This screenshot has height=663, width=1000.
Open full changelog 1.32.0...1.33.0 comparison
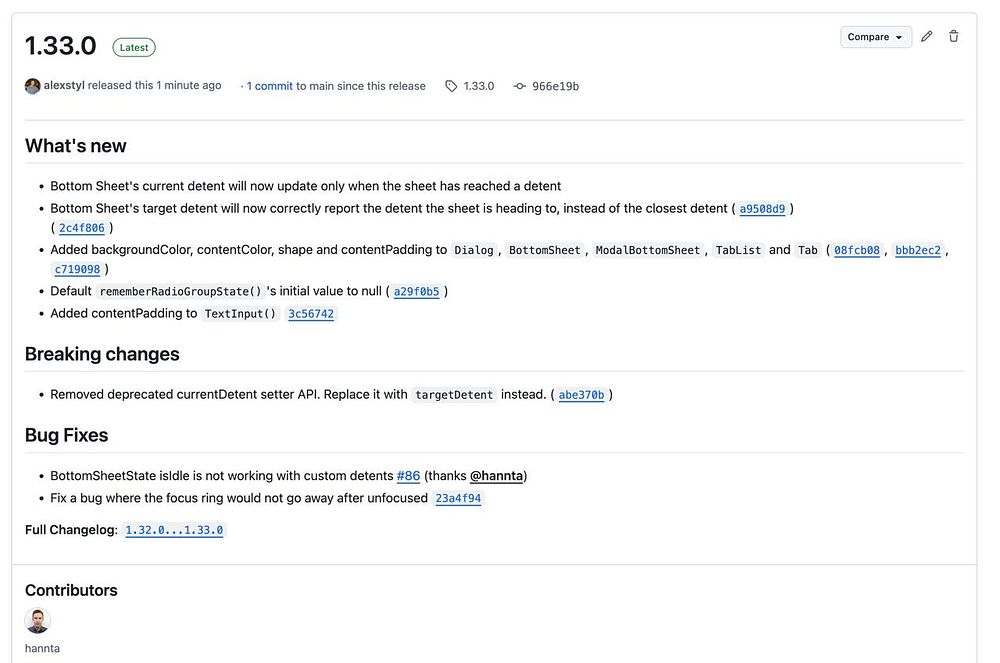[174, 530]
